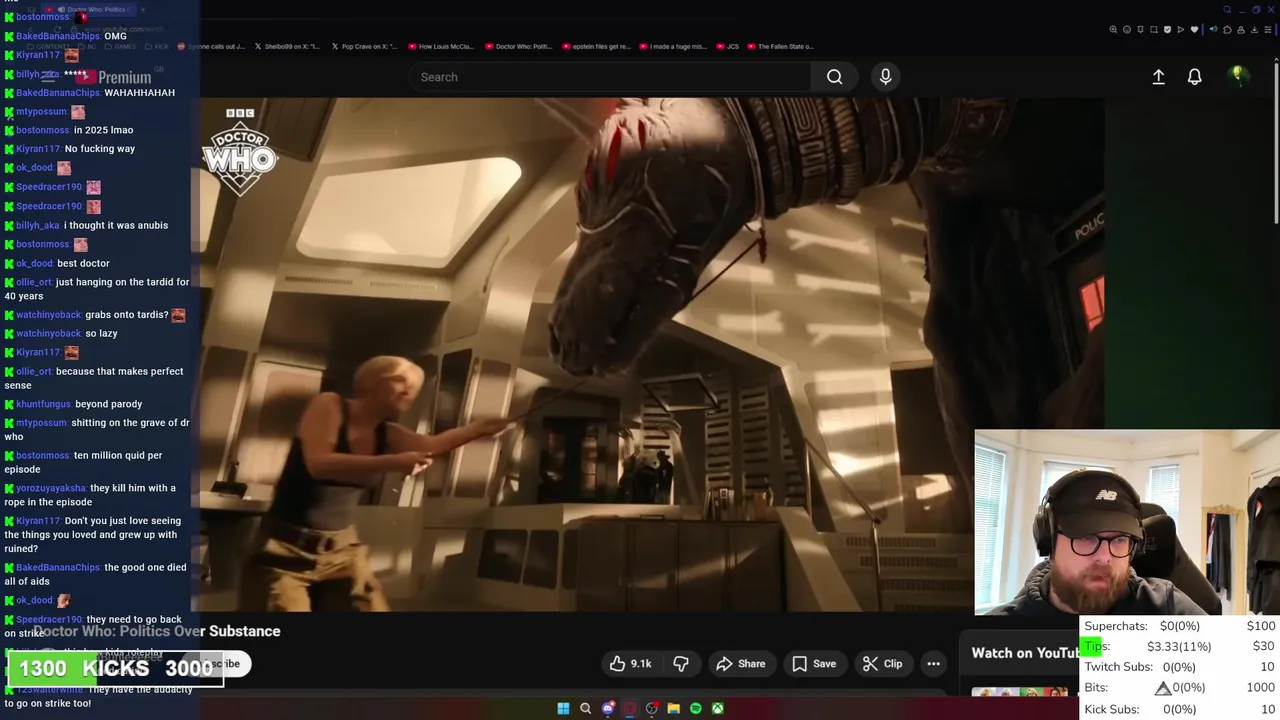The width and height of the screenshot is (1280, 720).
Task: Click the YouTube search magnifier button
Action: tap(834, 77)
